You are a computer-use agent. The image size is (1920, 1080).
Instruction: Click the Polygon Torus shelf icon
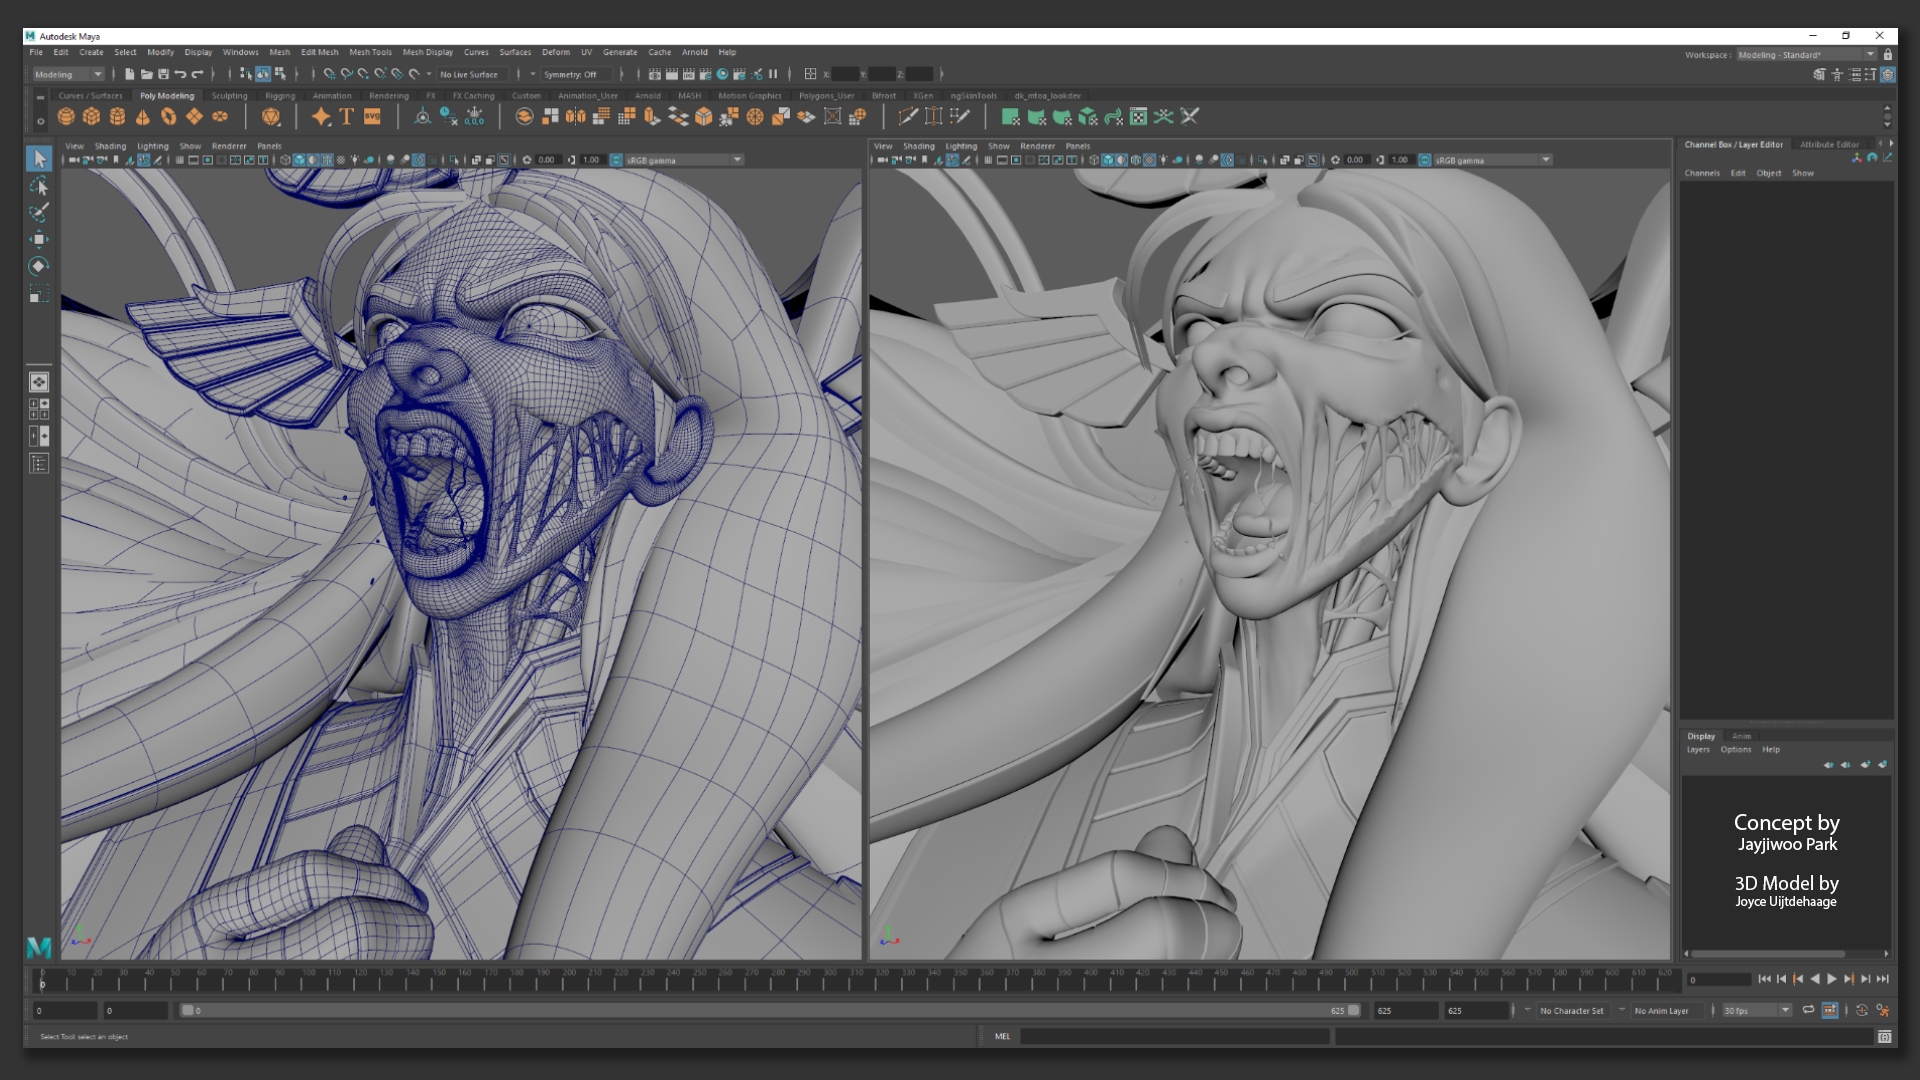168,117
